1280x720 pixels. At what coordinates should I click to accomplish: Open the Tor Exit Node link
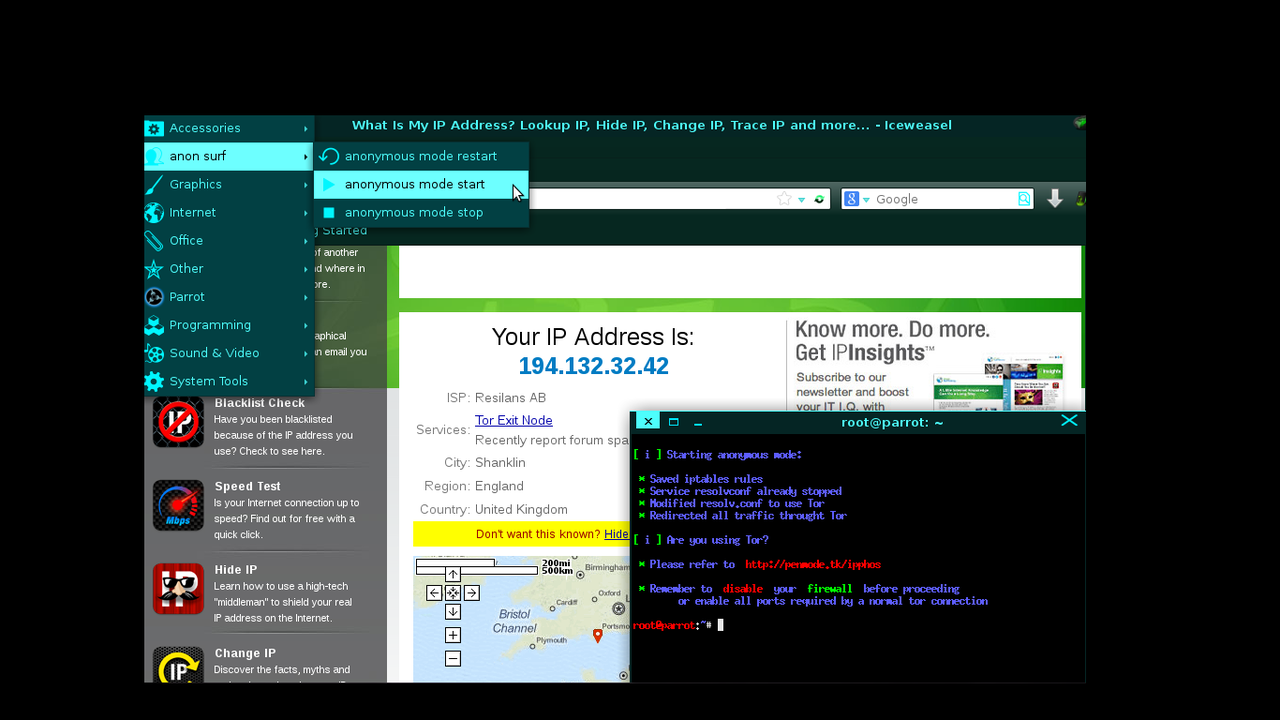(513, 420)
